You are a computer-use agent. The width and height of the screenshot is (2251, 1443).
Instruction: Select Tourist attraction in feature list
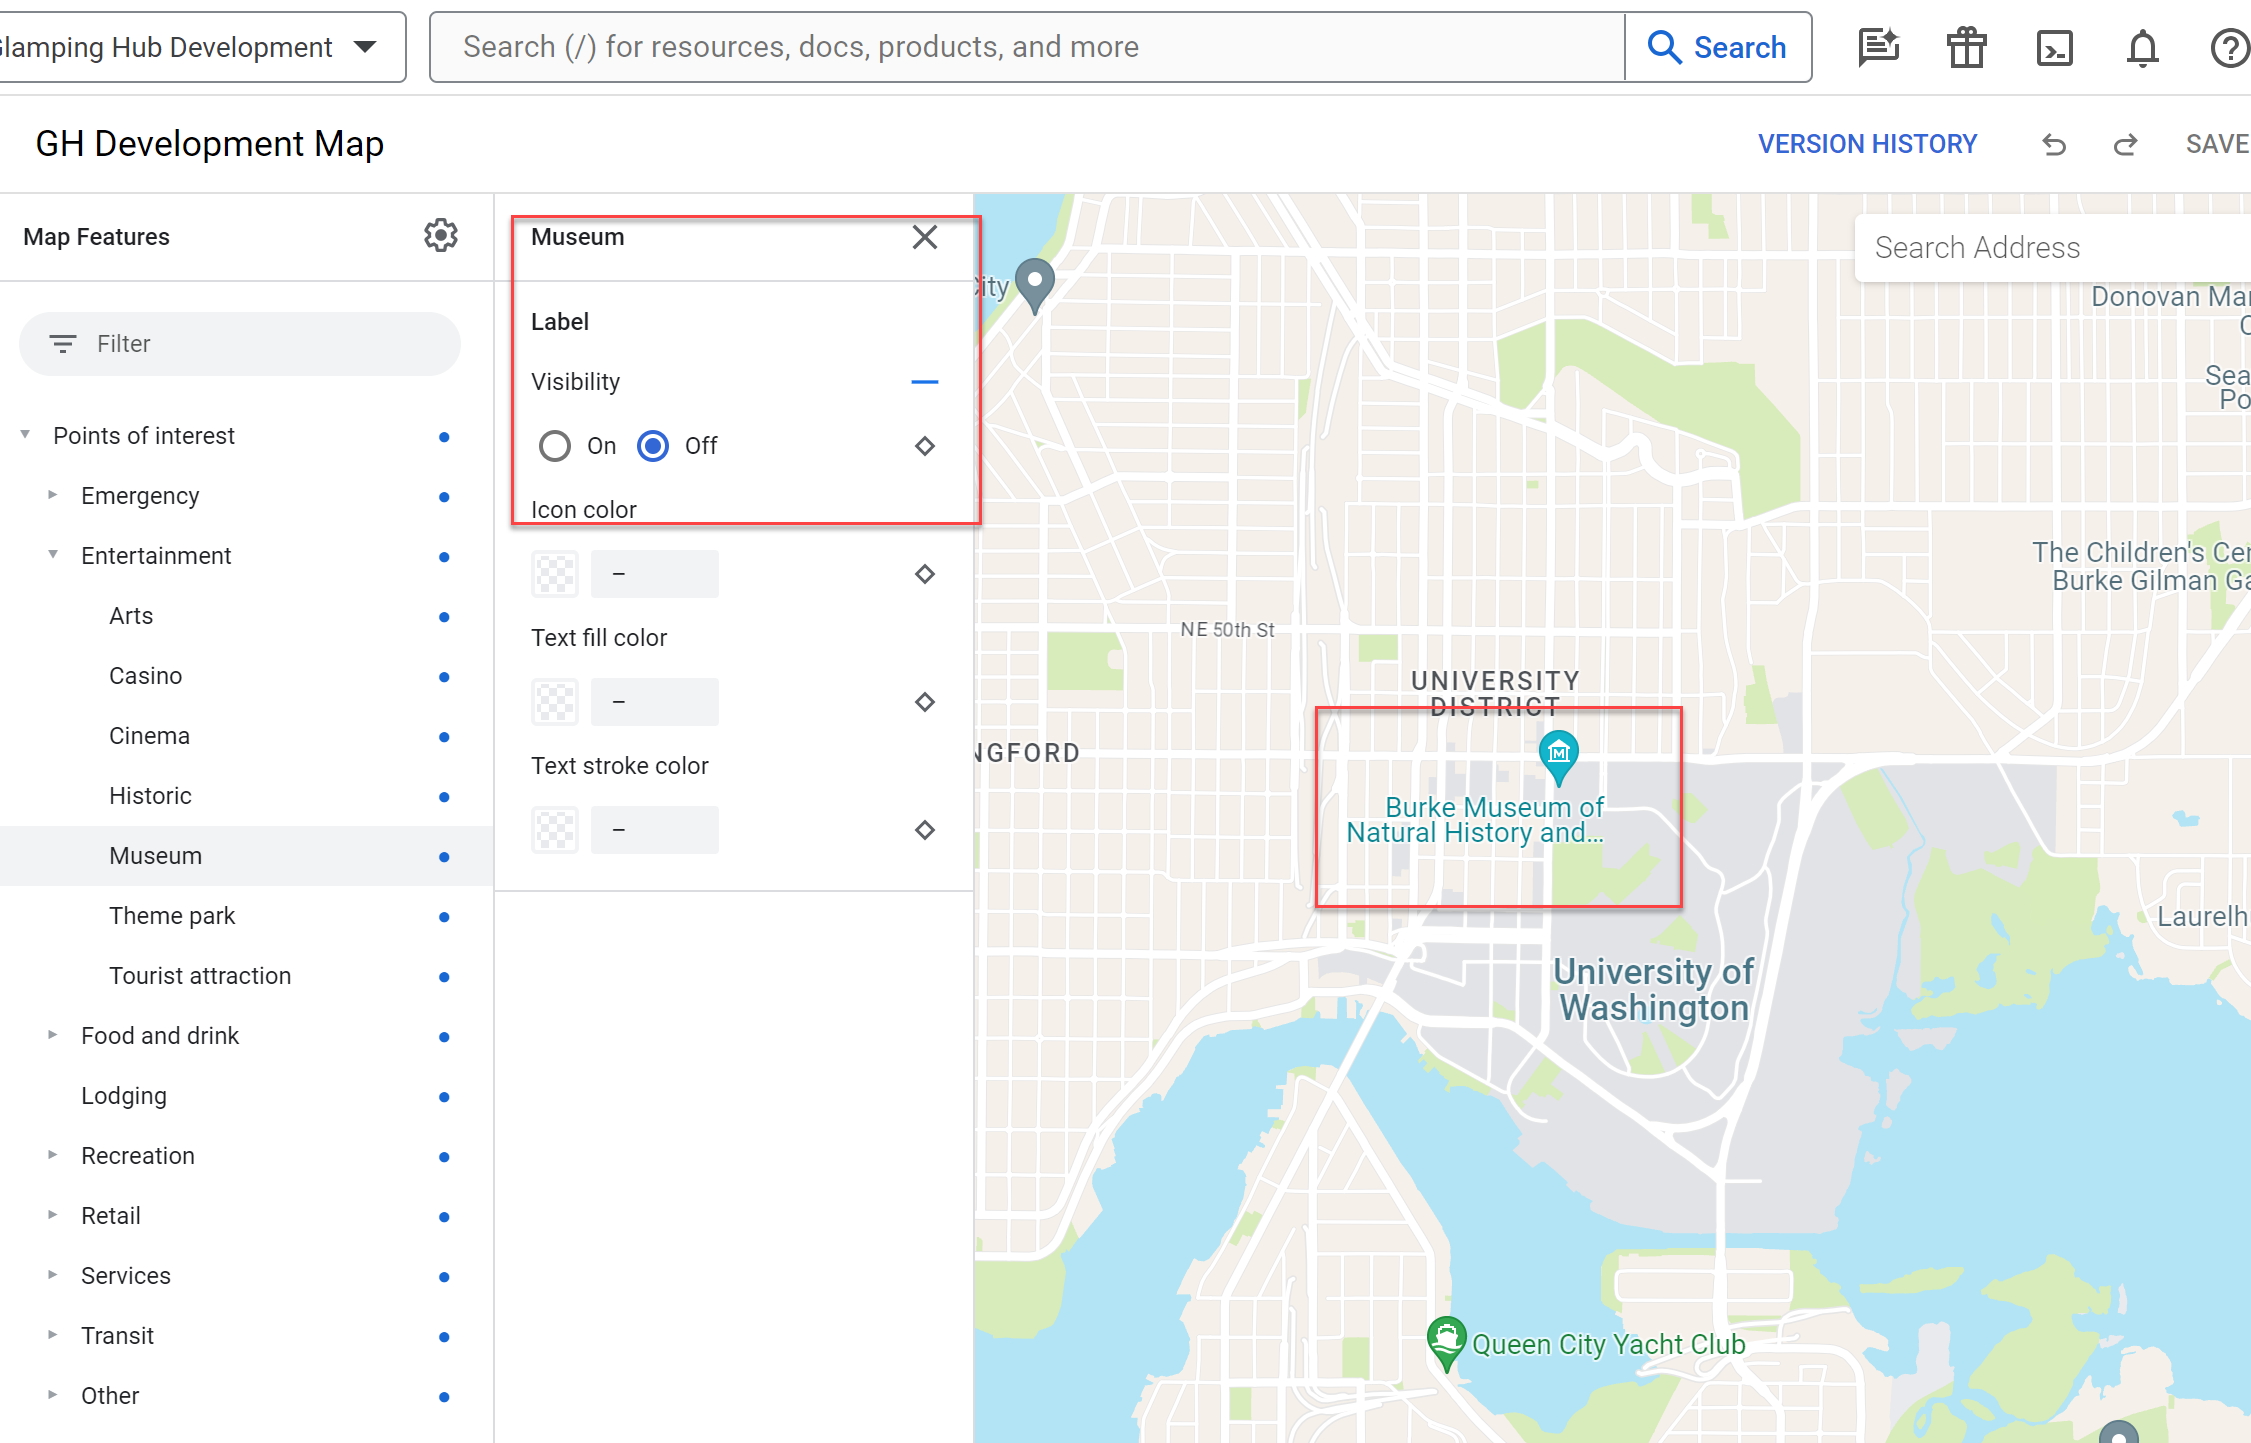pos(200,975)
